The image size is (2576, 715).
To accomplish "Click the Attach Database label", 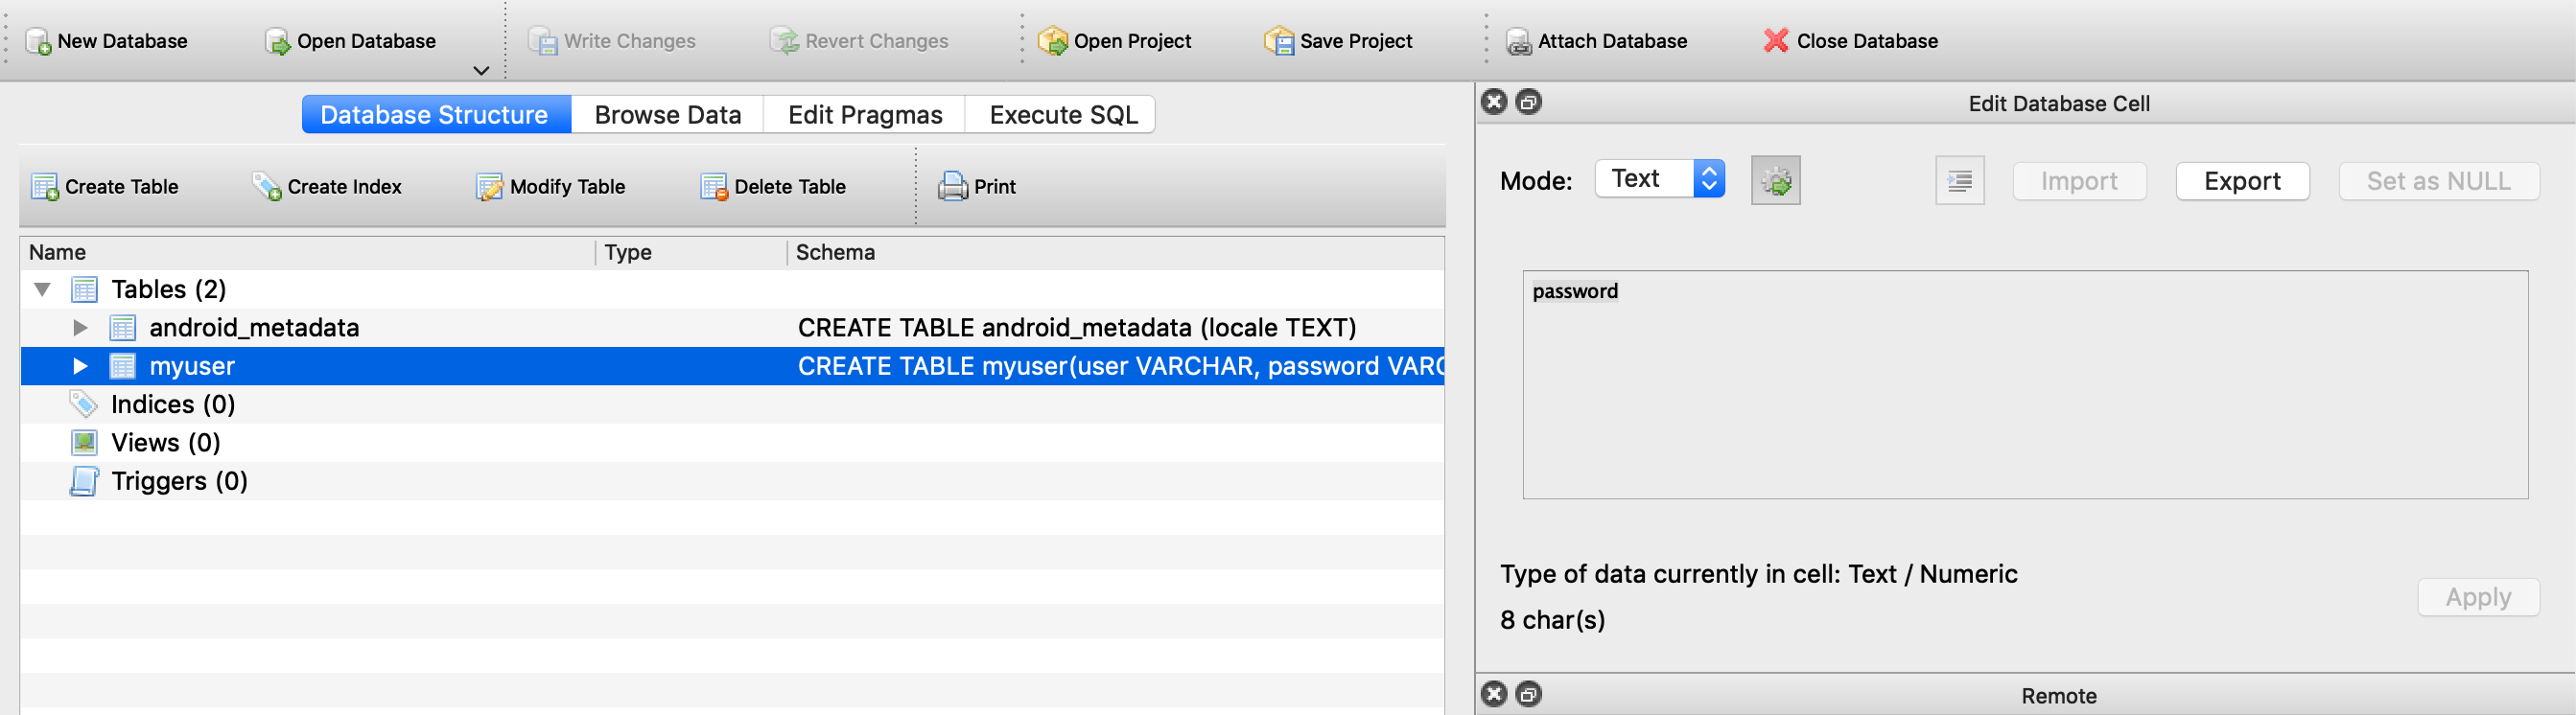I will point(1612,42).
